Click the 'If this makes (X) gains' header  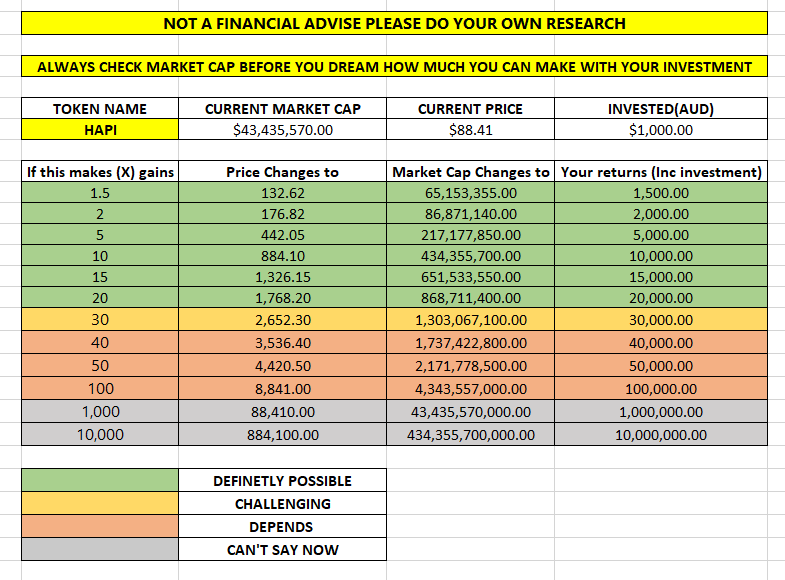coord(100,172)
